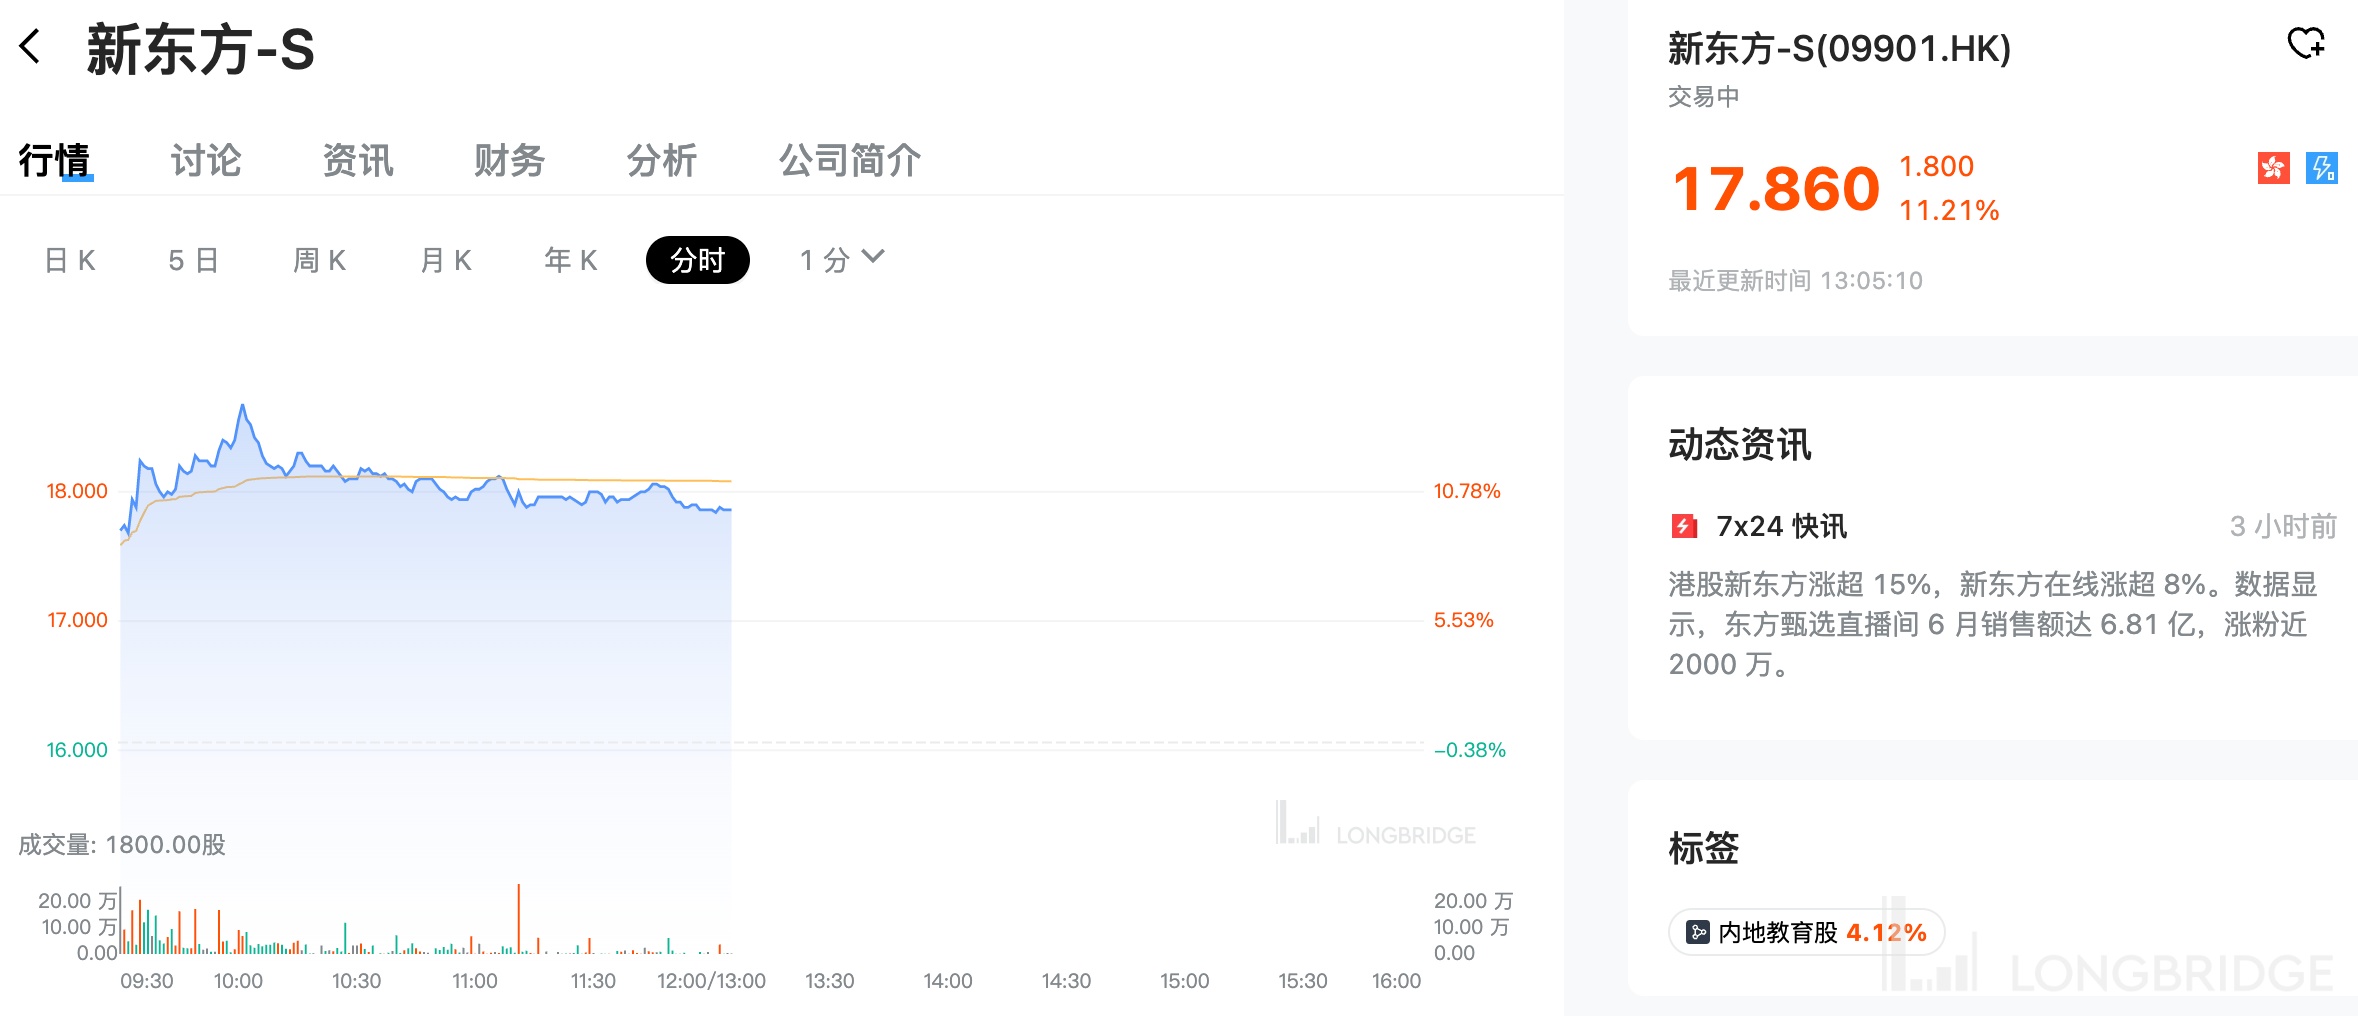Select the 分时 chart mode
The height and width of the screenshot is (1016, 2358).
(x=698, y=260)
